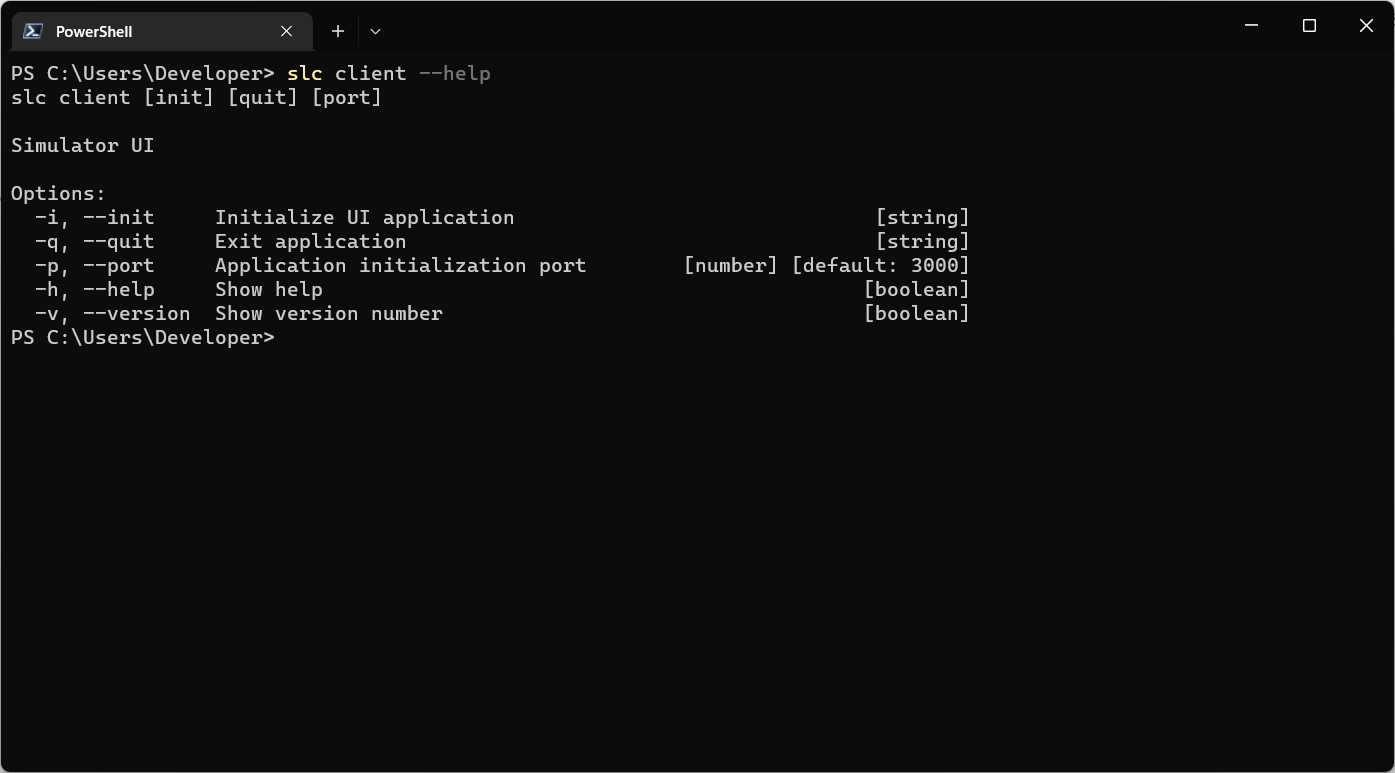The width and height of the screenshot is (1395, 773).
Task: Open a new terminal tab with the plus button
Action: 337,31
